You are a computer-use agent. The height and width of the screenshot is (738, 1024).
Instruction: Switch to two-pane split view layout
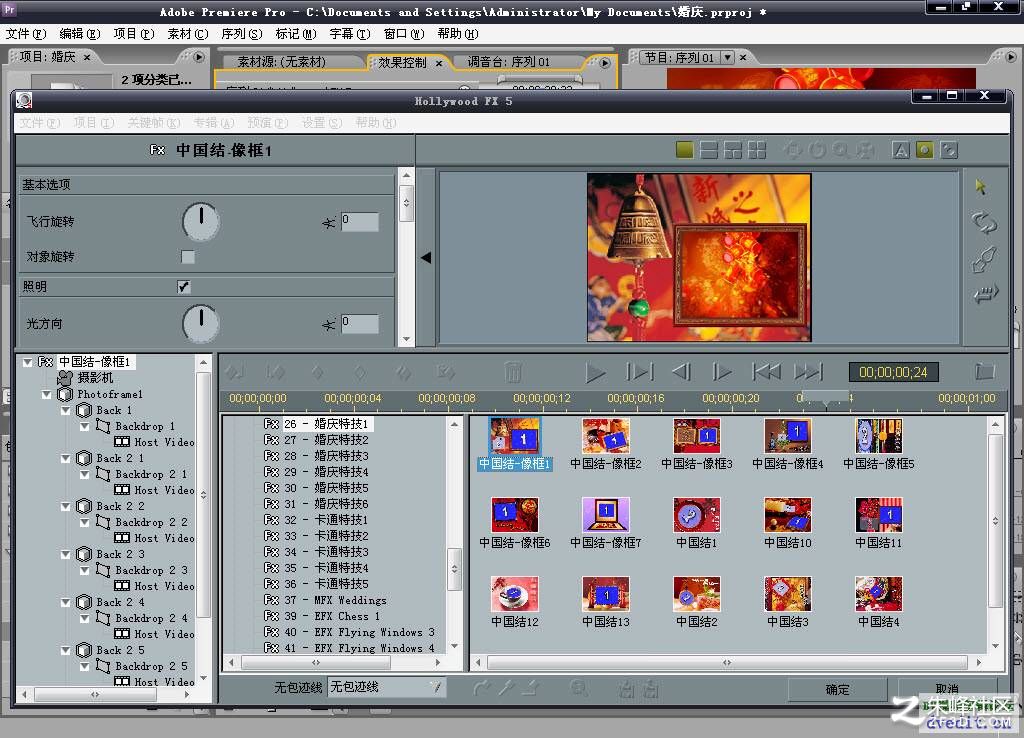click(x=709, y=150)
